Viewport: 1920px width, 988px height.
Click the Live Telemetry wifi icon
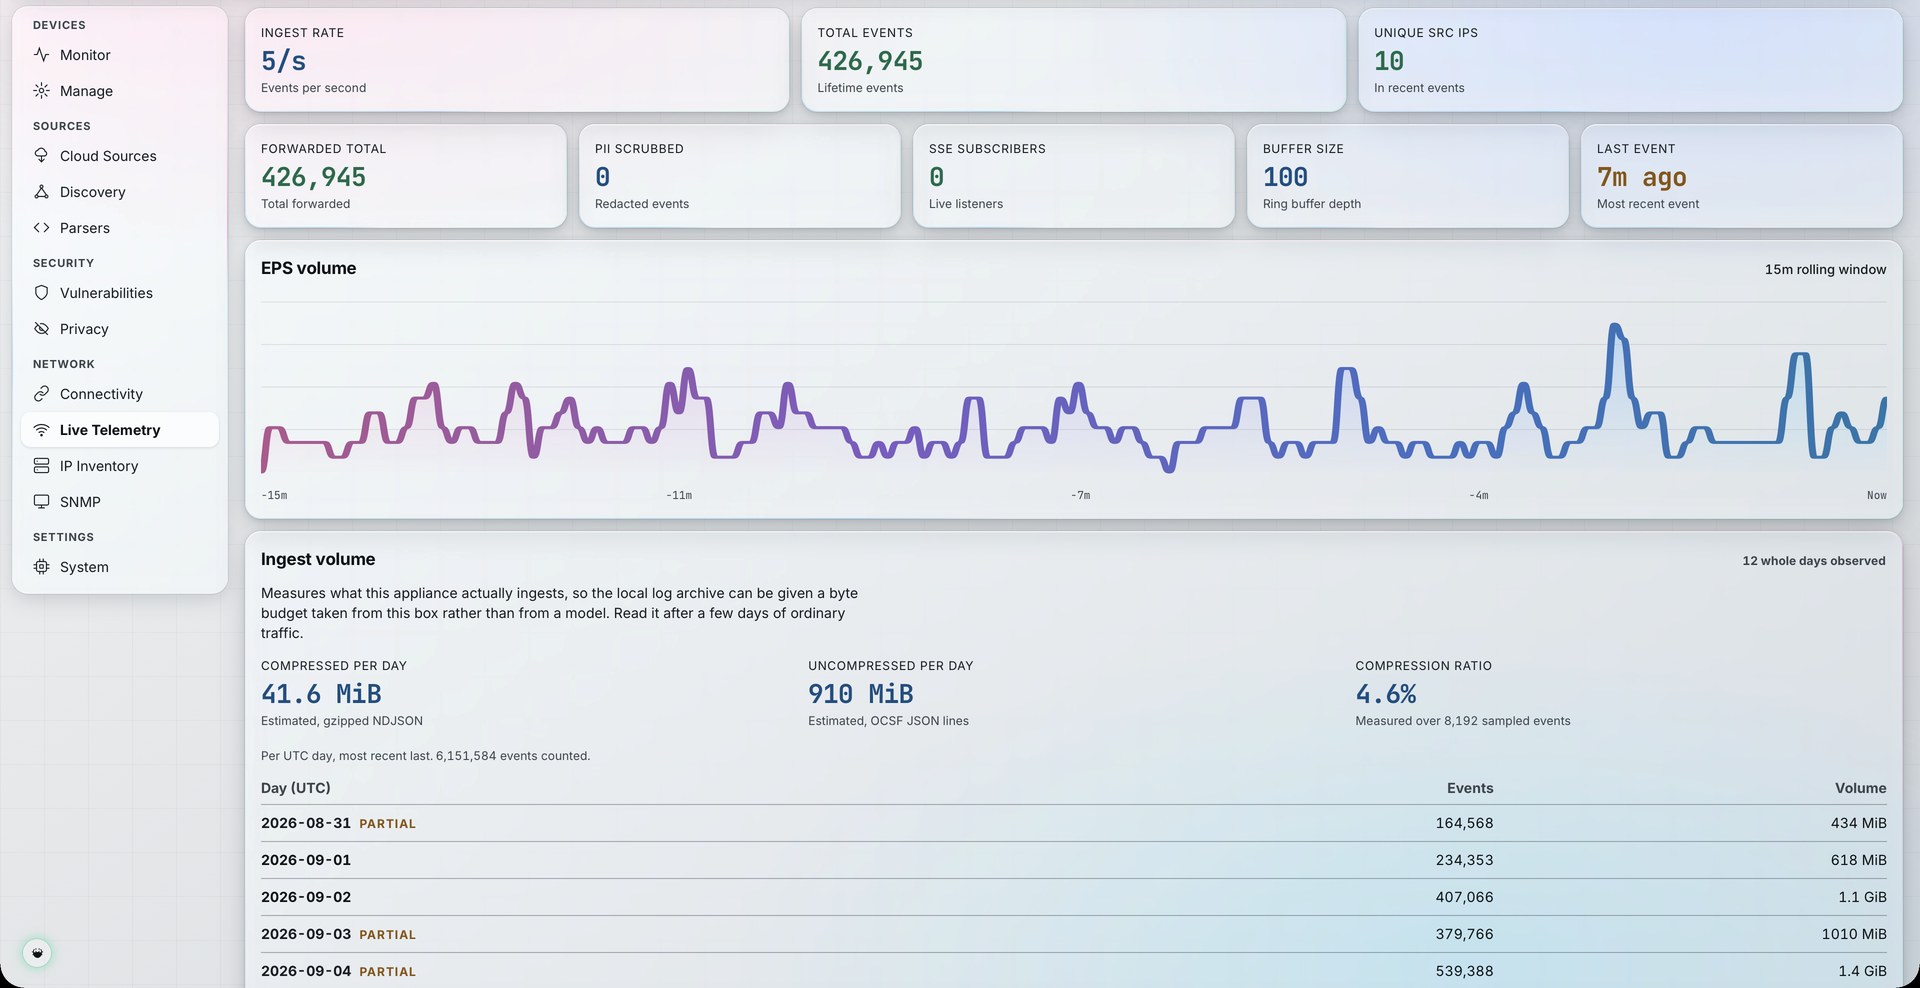click(41, 430)
